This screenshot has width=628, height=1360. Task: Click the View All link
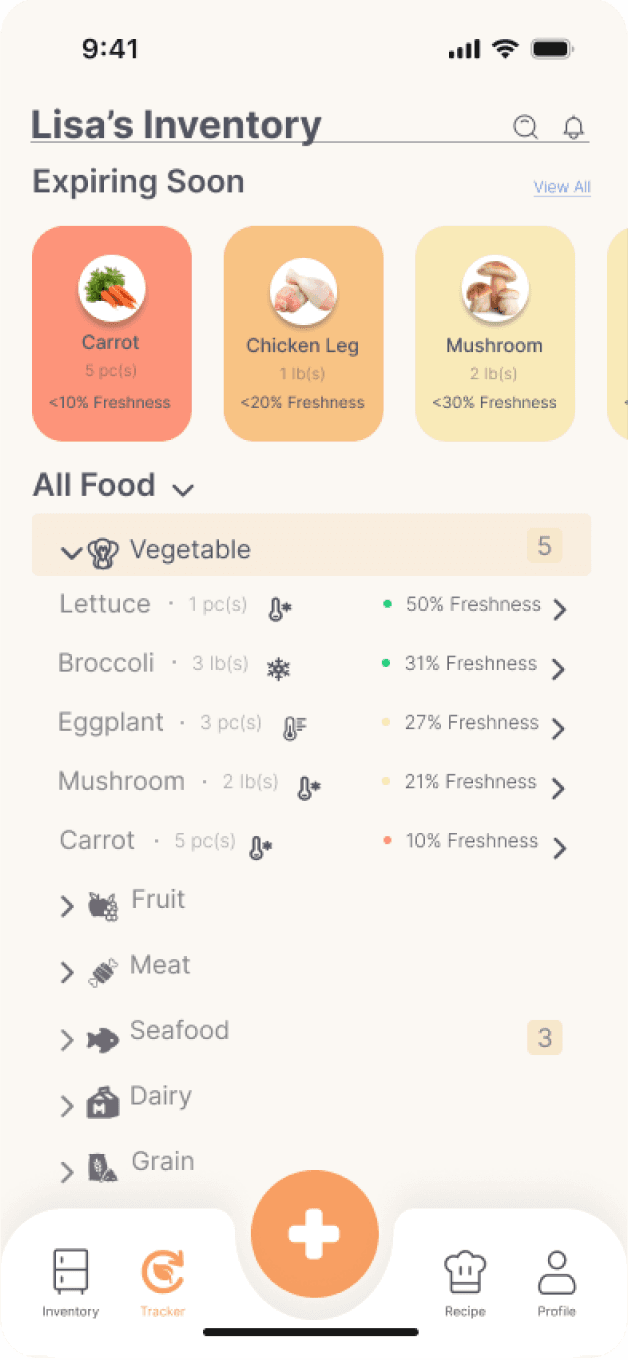pos(562,187)
